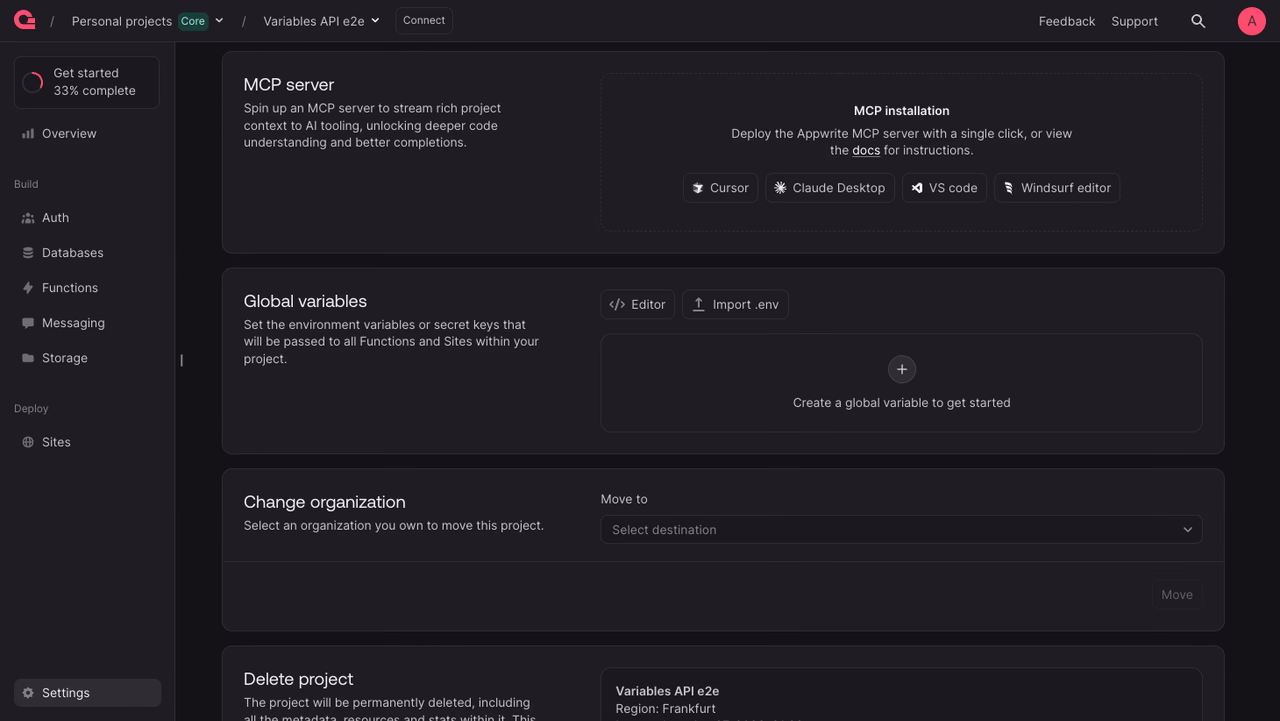1280x721 pixels.
Task: Click the Functions lightning icon
Action: 28,288
